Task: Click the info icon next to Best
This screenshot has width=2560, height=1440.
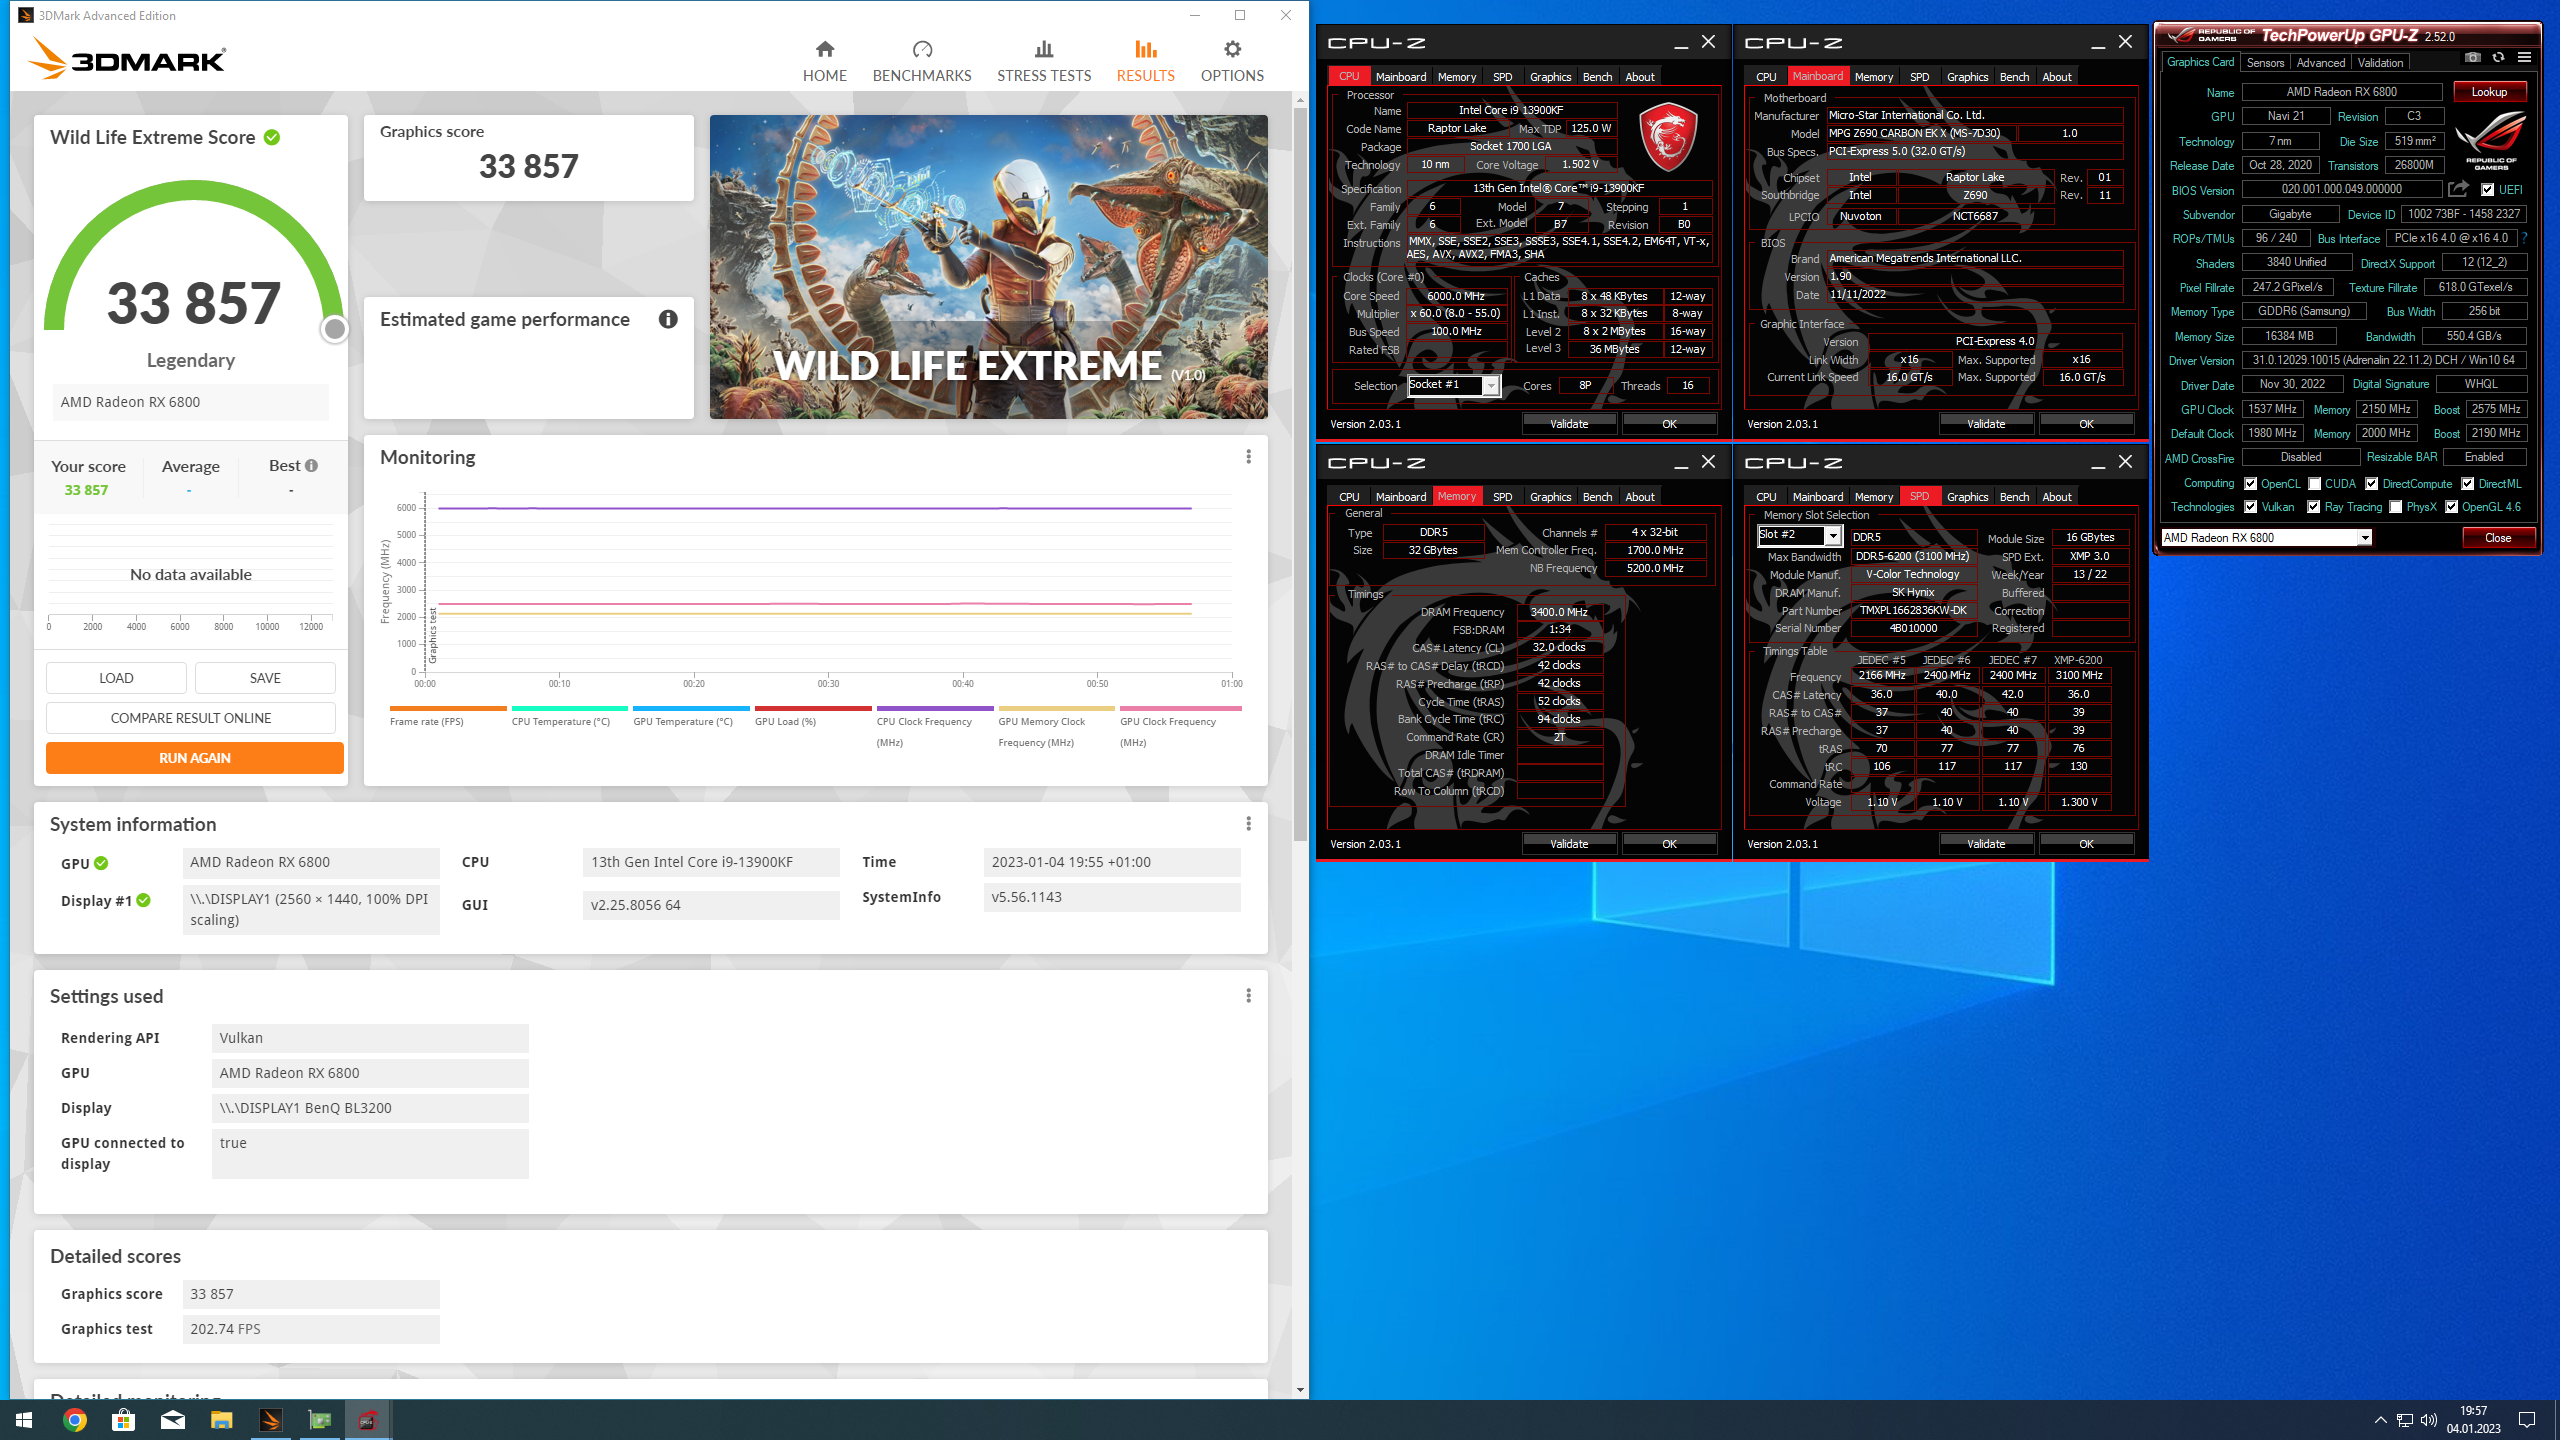Action: [312, 465]
